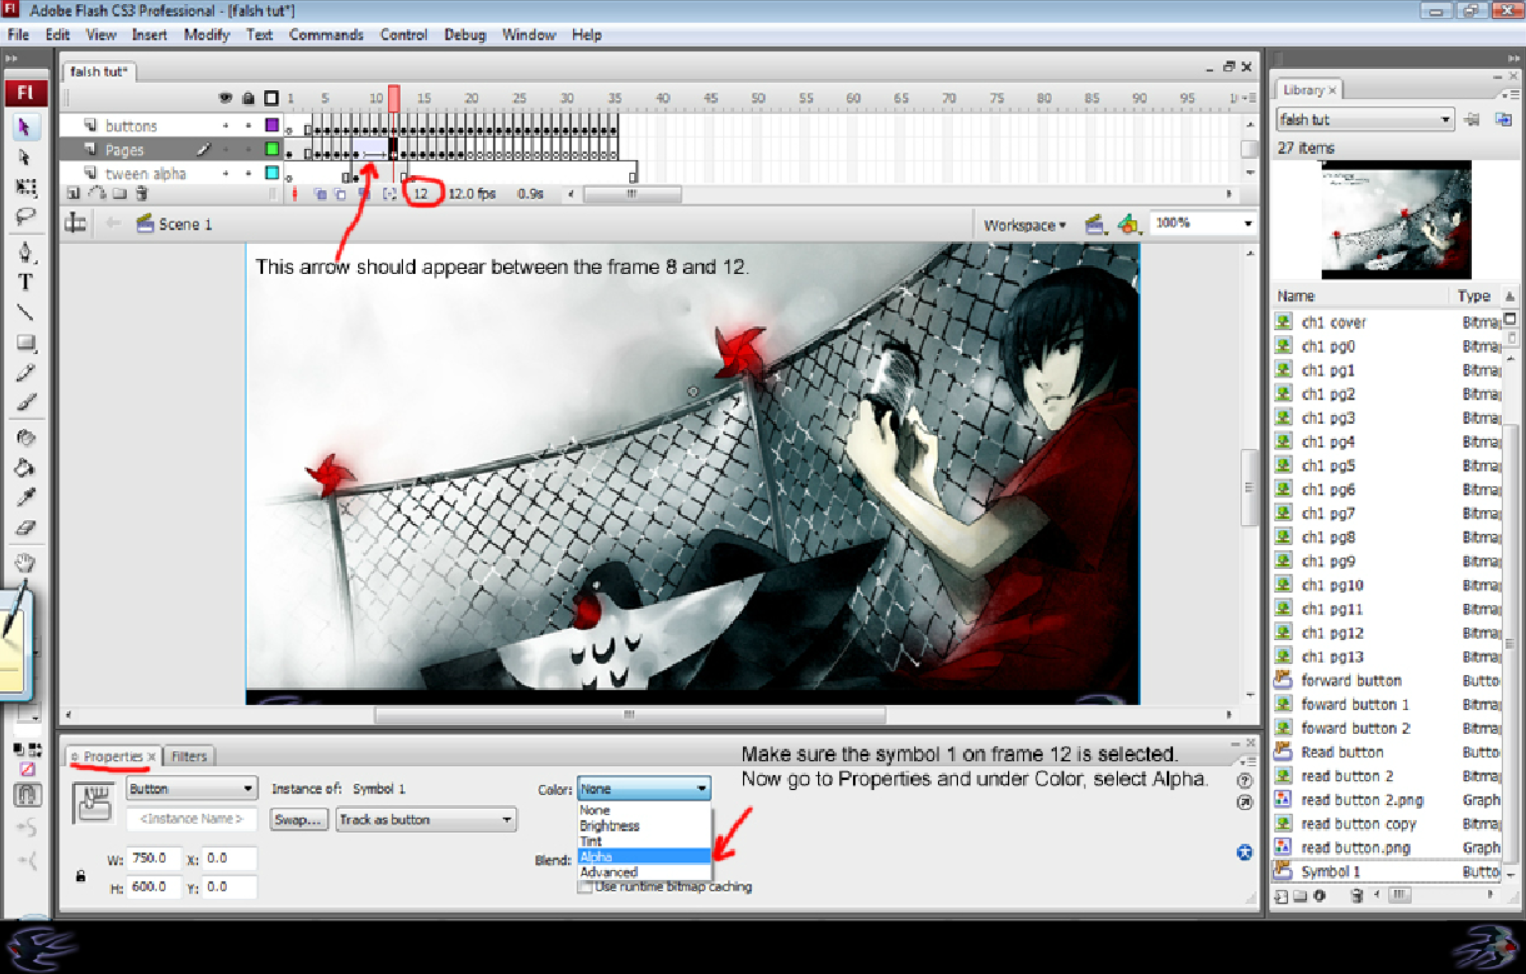The width and height of the screenshot is (1526, 974).
Task: Toggle lock all layers padlock icon
Action: pos(248,98)
